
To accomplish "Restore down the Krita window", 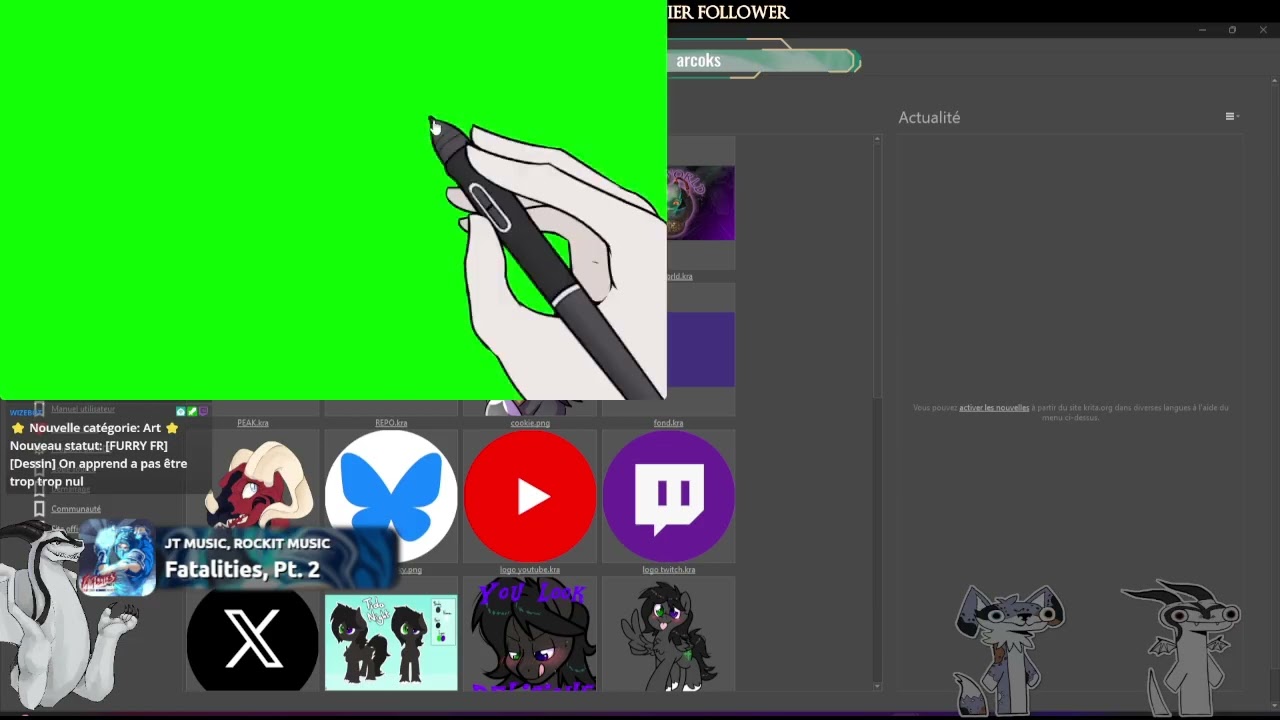I will pos(1232,30).
